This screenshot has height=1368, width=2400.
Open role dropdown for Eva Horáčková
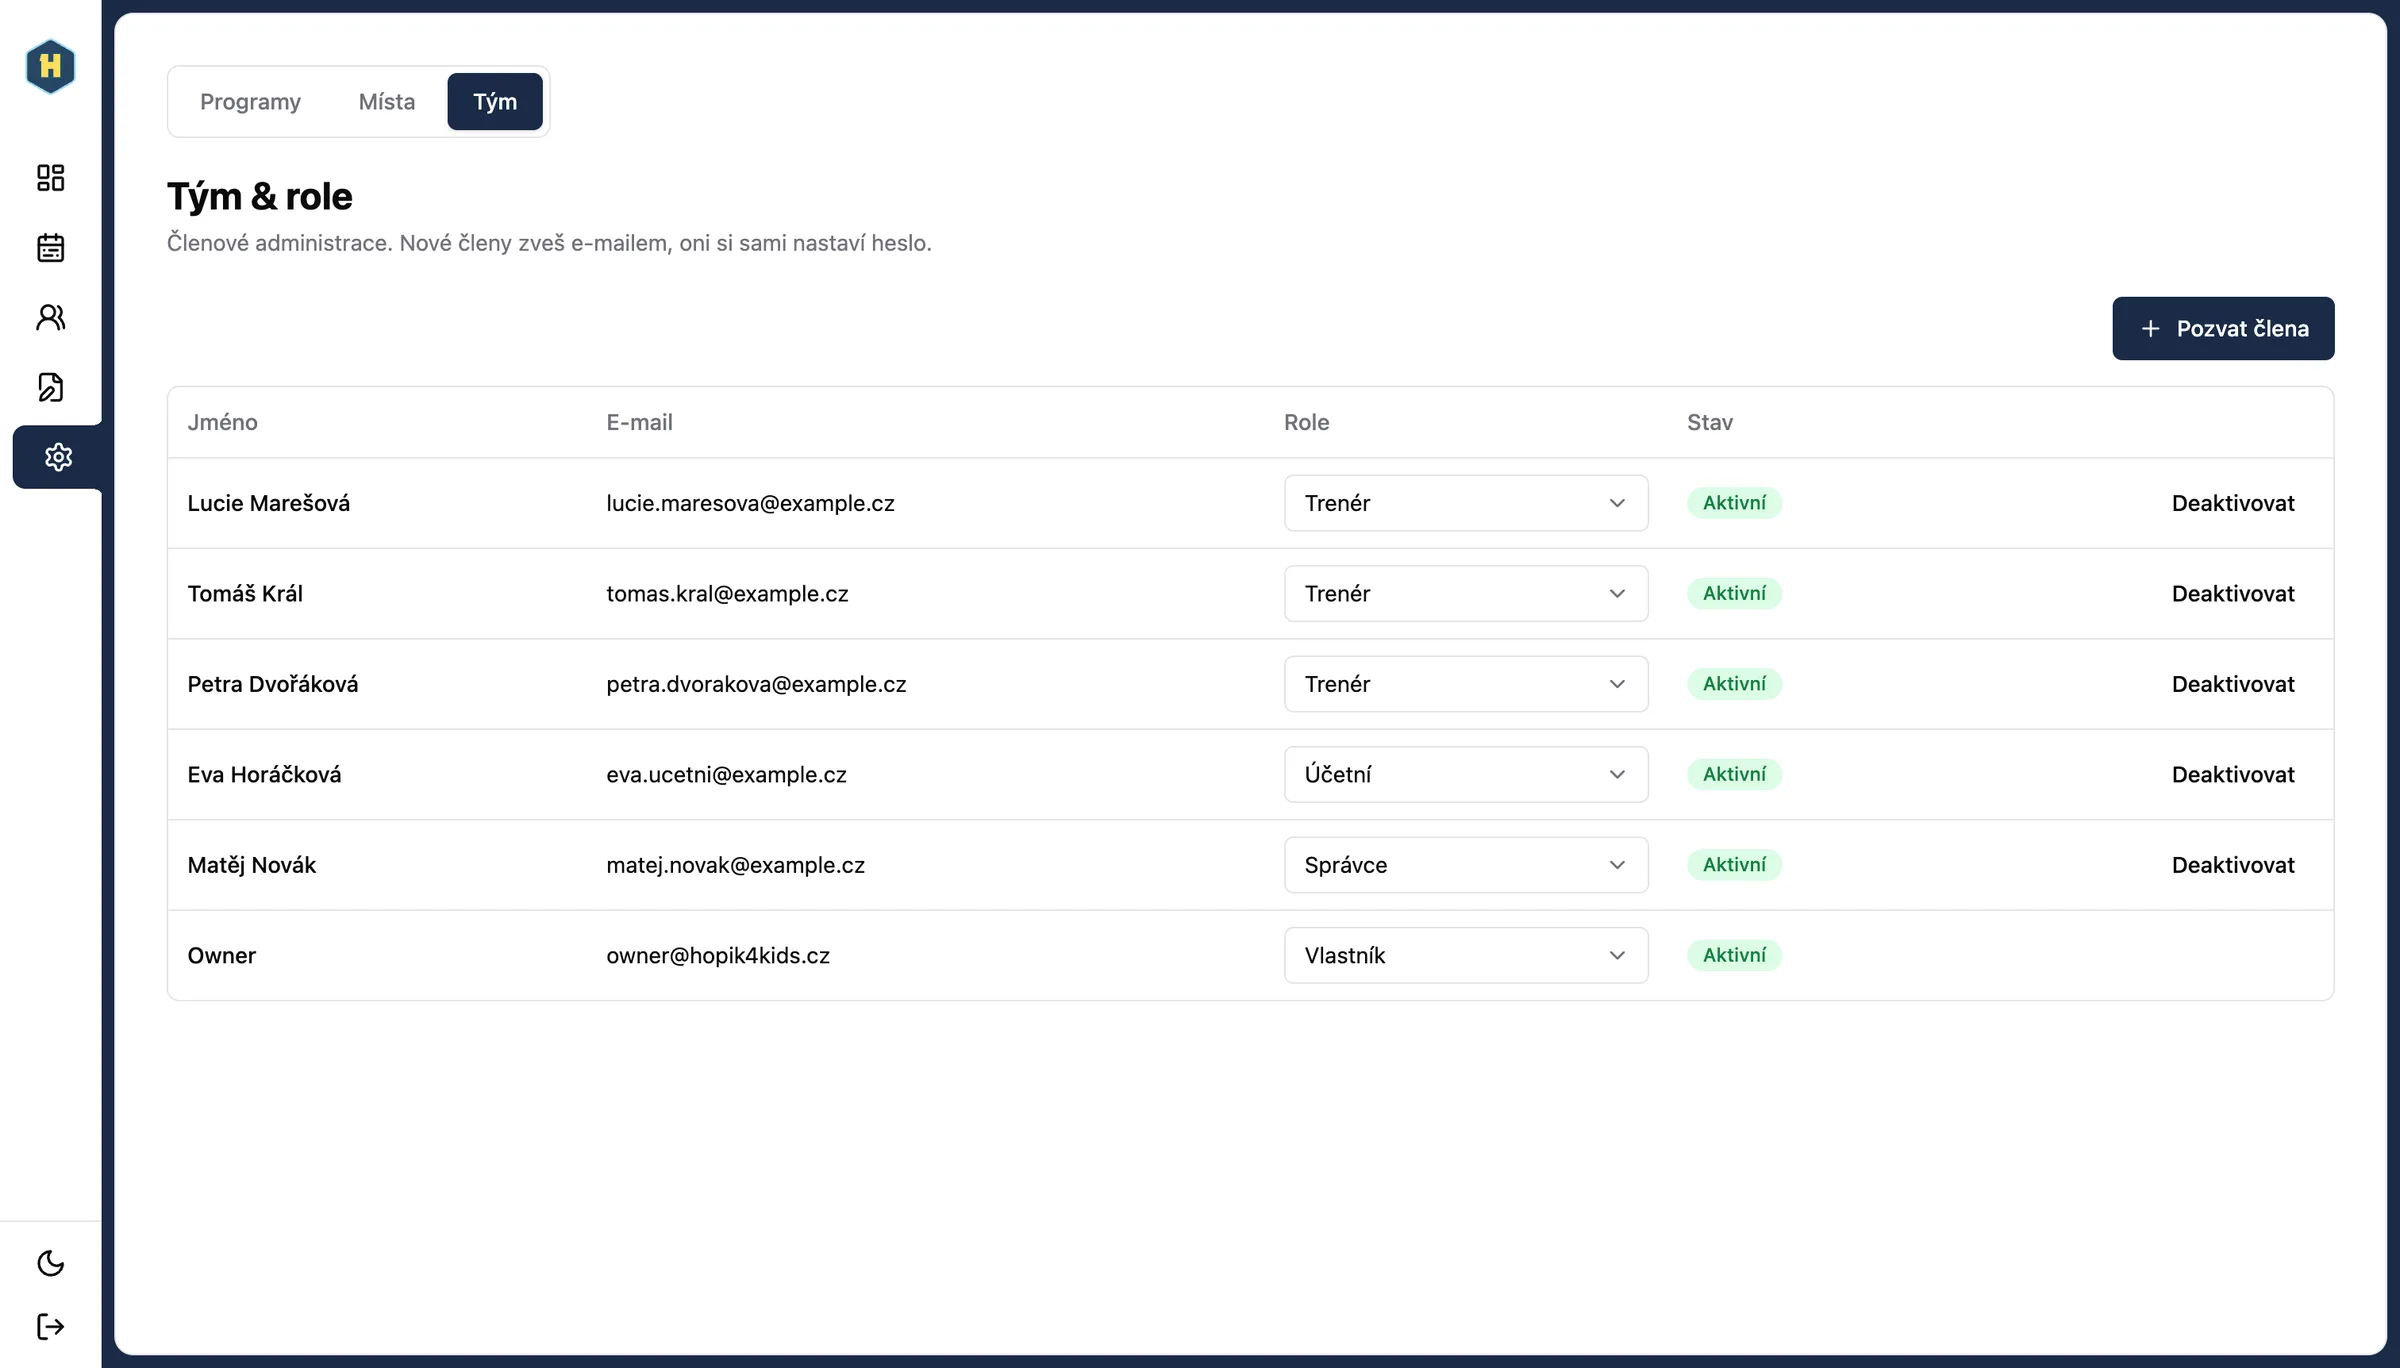pyautogui.click(x=1466, y=774)
